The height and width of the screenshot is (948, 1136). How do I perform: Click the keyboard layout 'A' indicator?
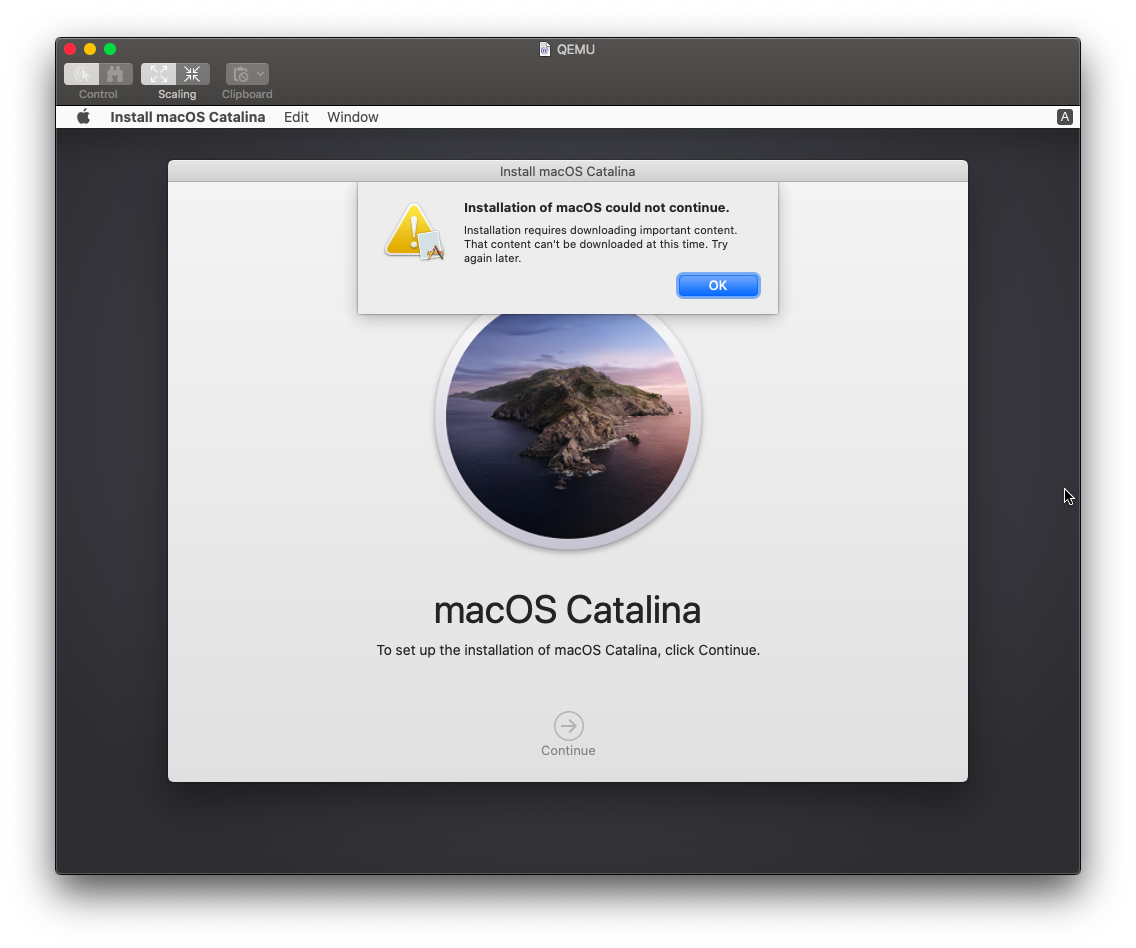(x=1065, y=117)
